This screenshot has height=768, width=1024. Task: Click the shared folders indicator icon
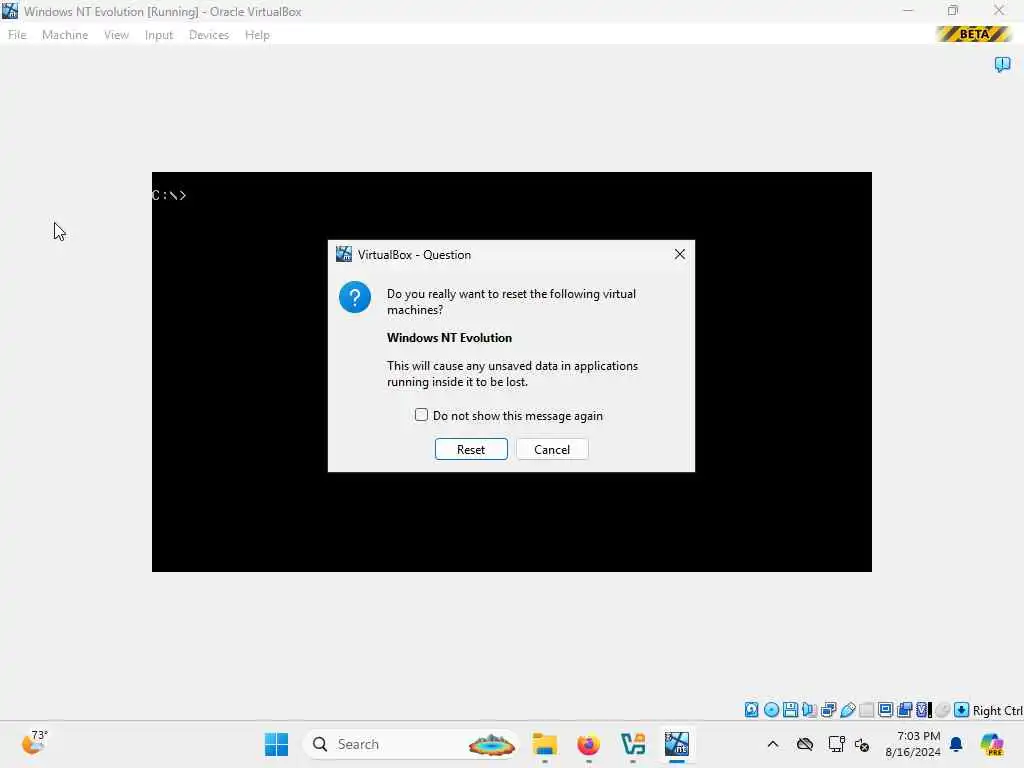pyautogui.click(x=867, y=710)
